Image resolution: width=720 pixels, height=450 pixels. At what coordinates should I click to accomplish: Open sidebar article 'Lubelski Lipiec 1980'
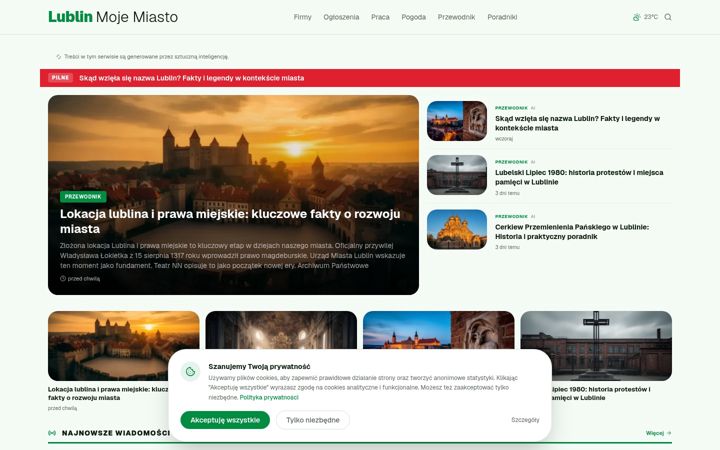(x=579, y=177)
